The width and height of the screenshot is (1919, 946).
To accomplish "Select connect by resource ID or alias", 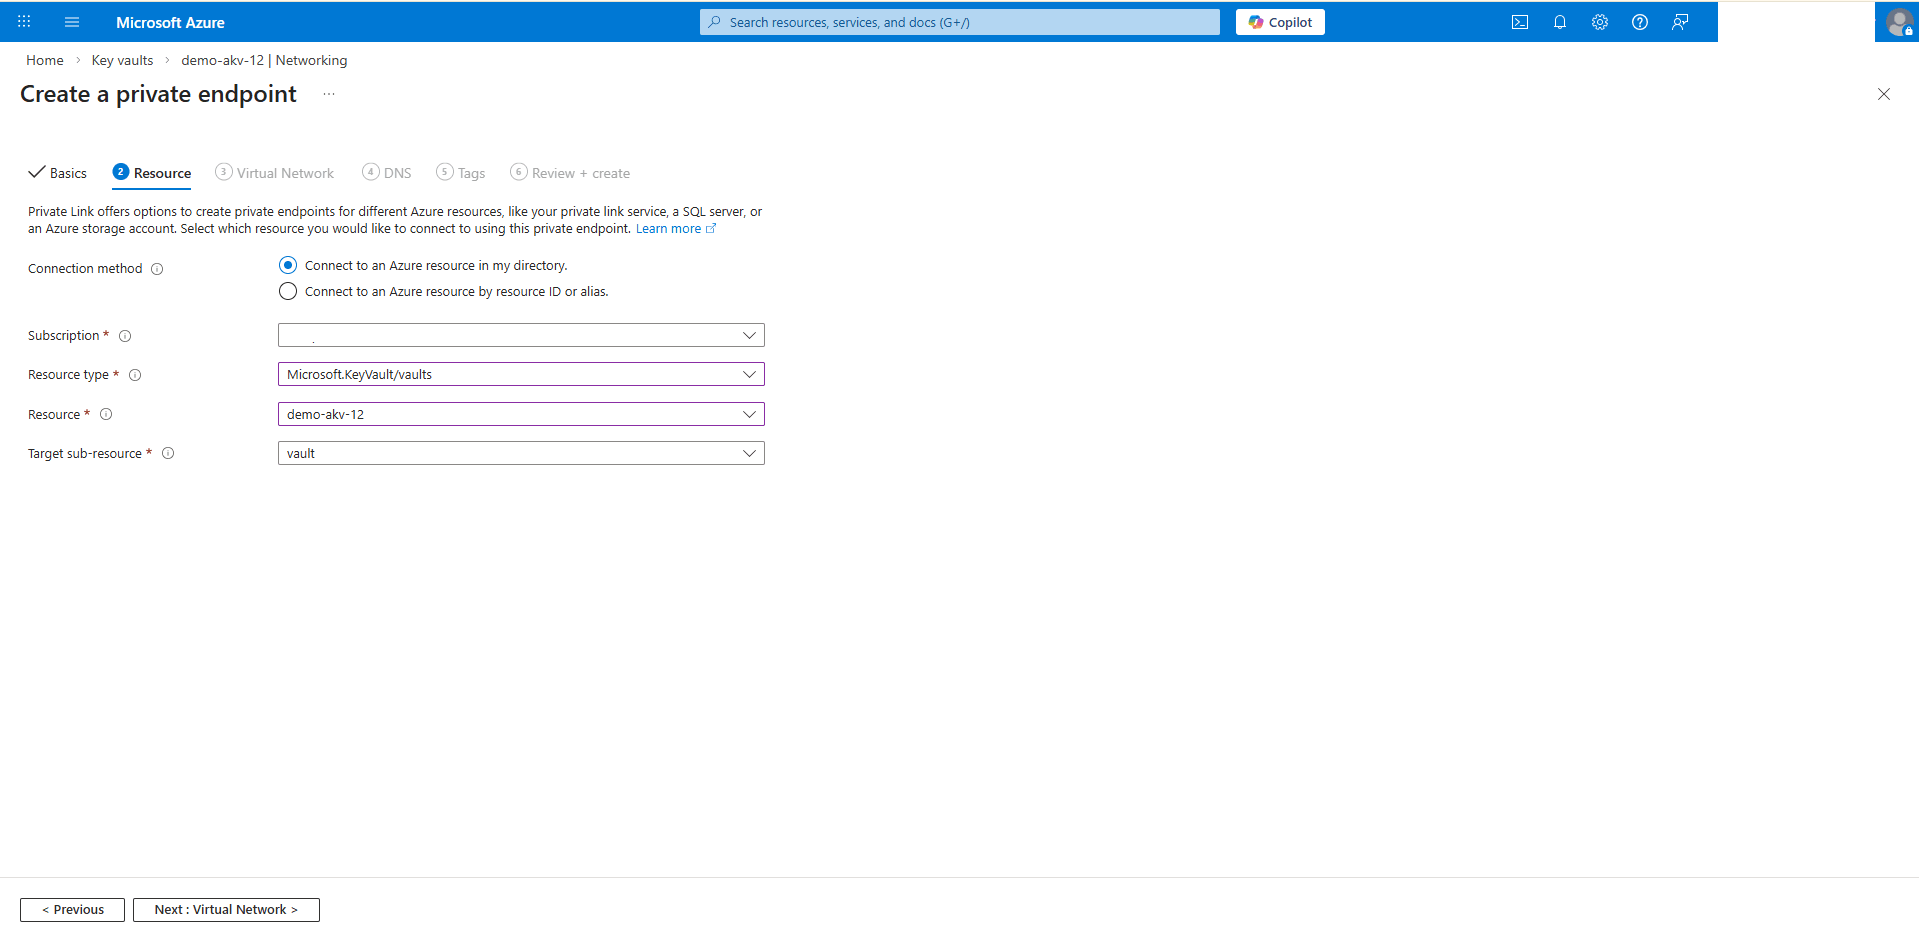I will pos(288,291).
